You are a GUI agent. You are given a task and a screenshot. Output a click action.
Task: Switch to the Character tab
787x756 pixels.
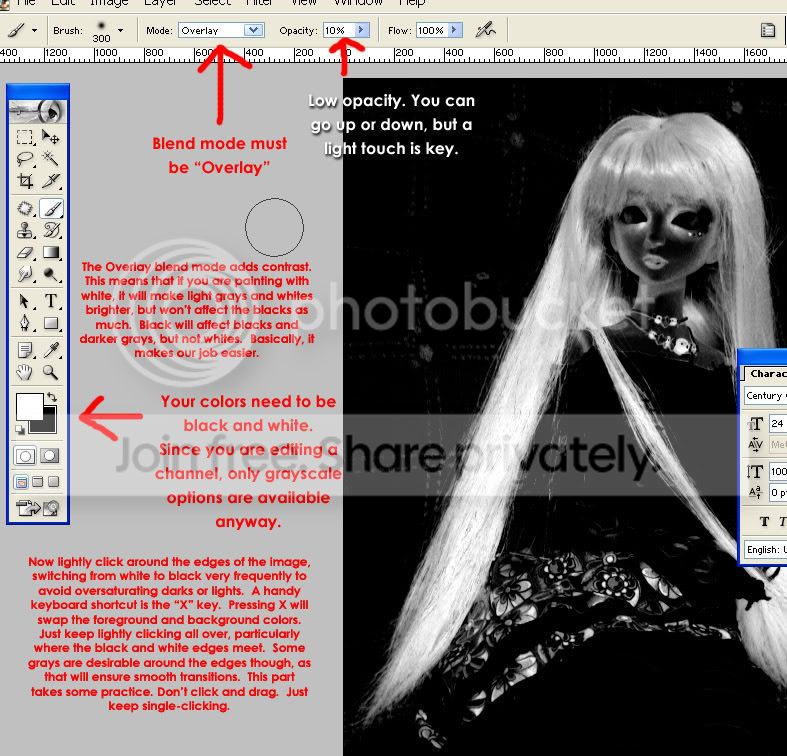[766, 373]
